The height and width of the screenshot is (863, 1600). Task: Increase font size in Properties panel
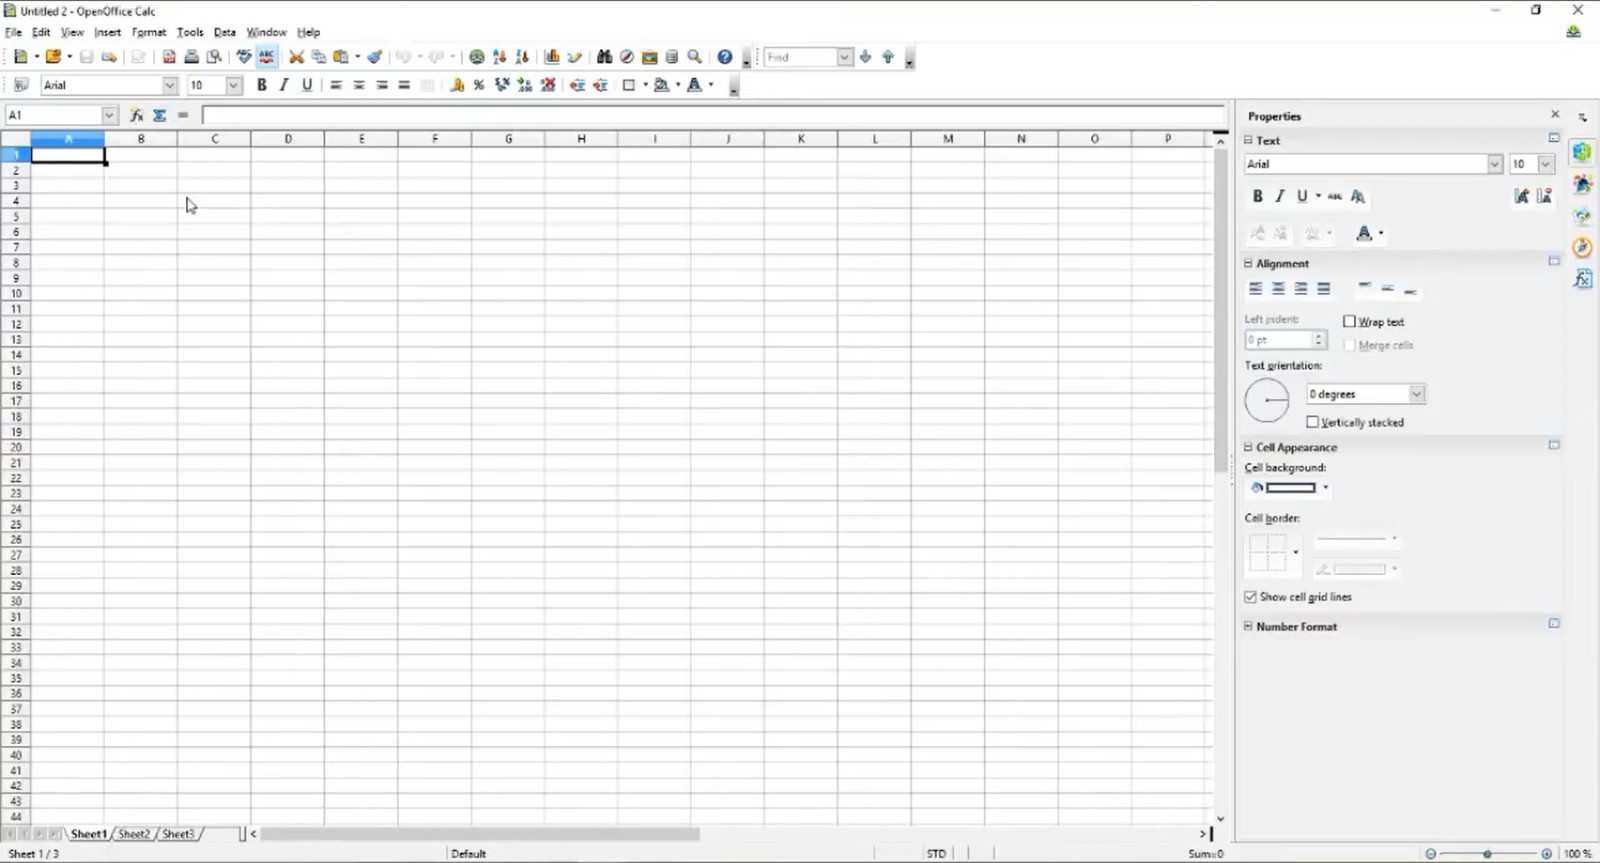1521,196
